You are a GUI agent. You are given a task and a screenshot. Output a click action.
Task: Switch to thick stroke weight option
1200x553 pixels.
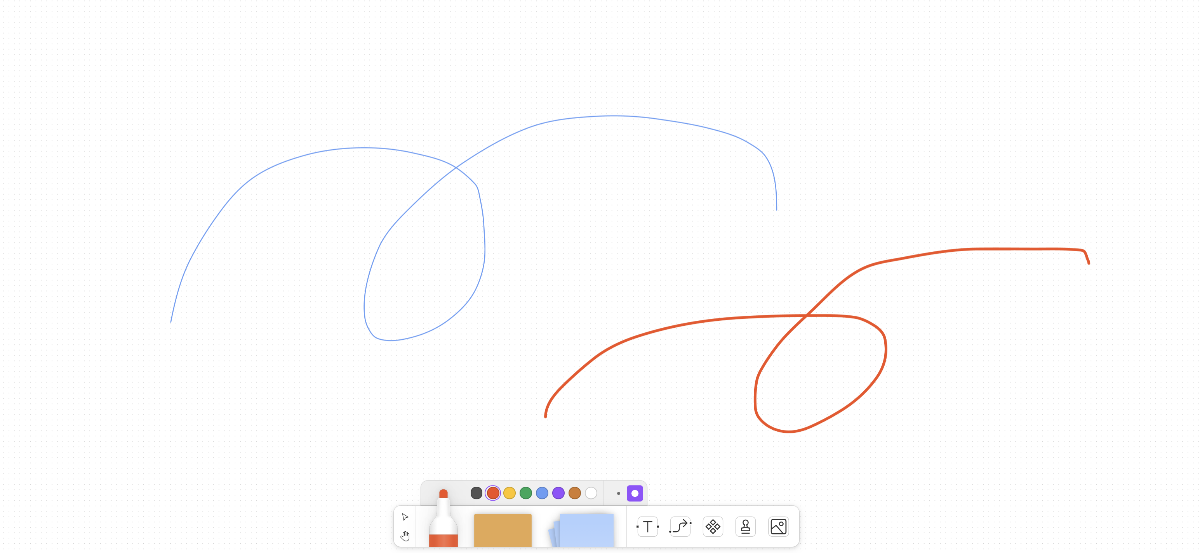point(635,493)
